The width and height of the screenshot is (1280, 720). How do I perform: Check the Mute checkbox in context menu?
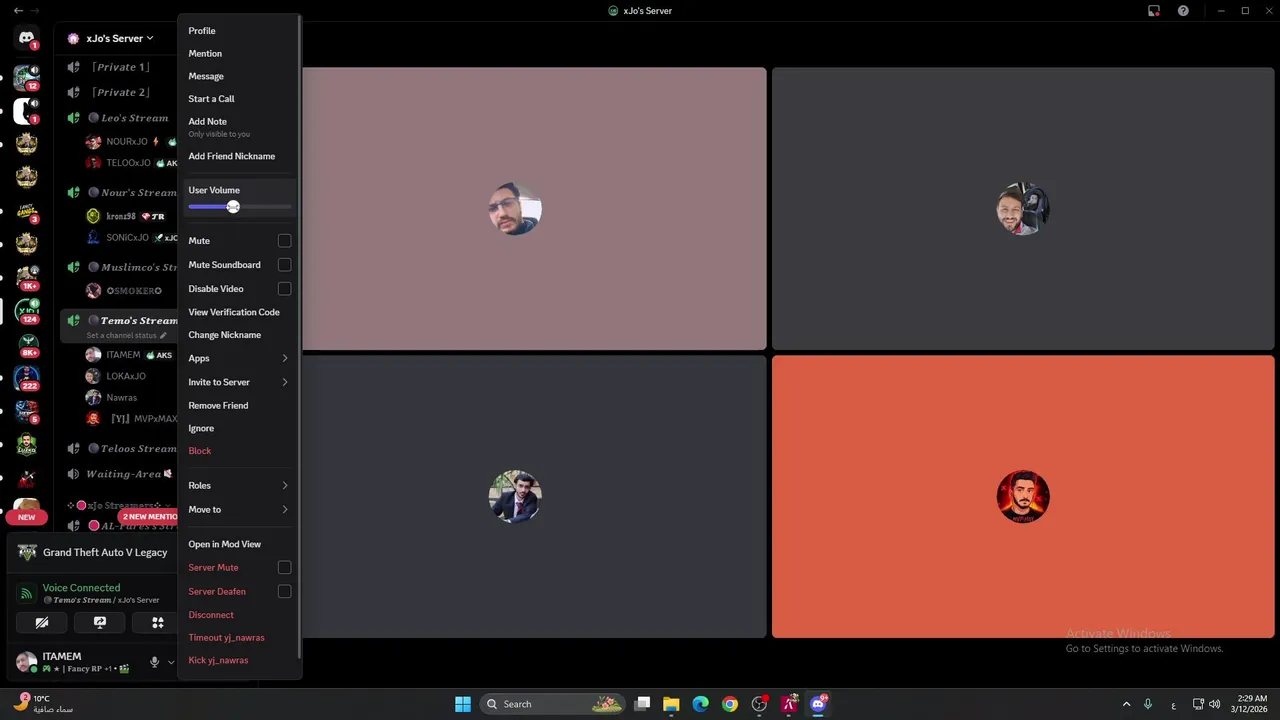click(284, 241)
